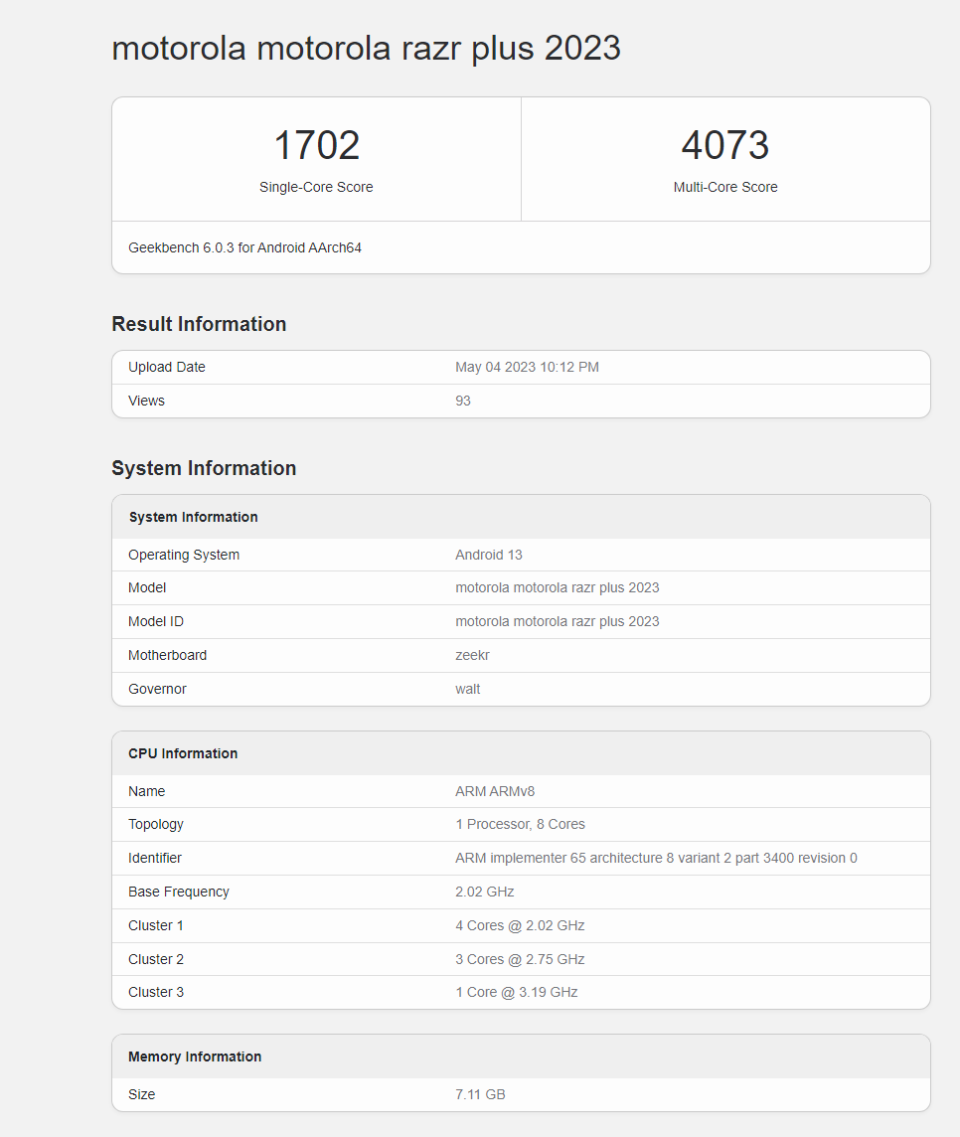Click the Model ID row label
Image resolution: width=960 pixels, height=1137 pixels.
(156, 622)
